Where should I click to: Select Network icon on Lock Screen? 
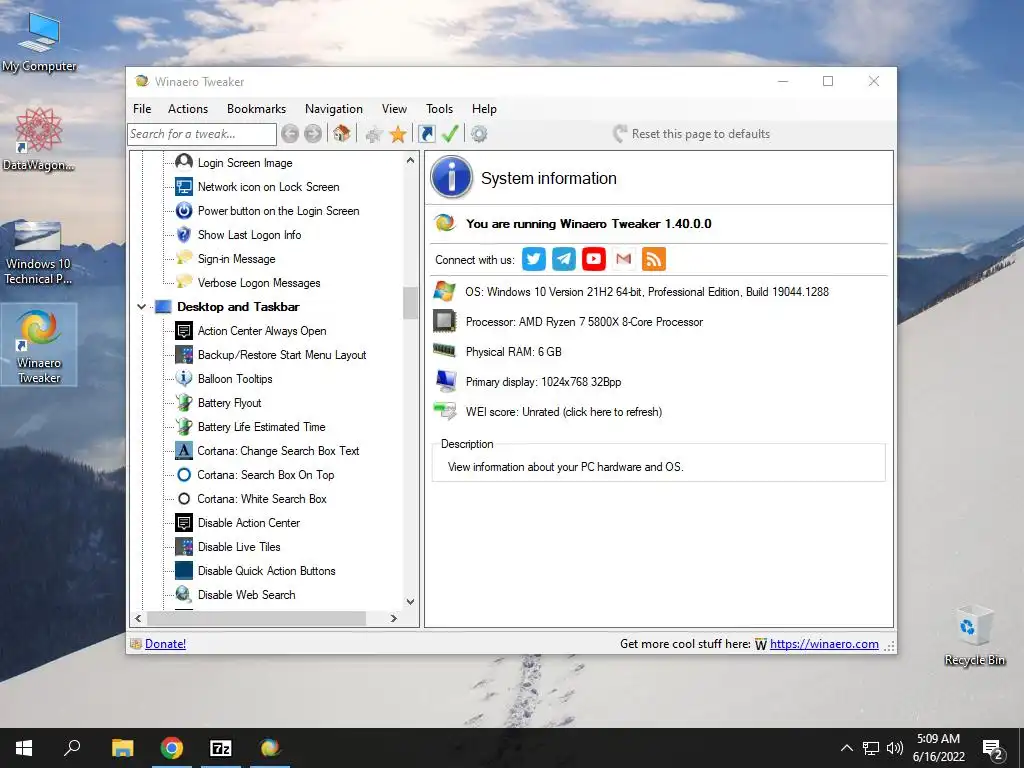268,187
